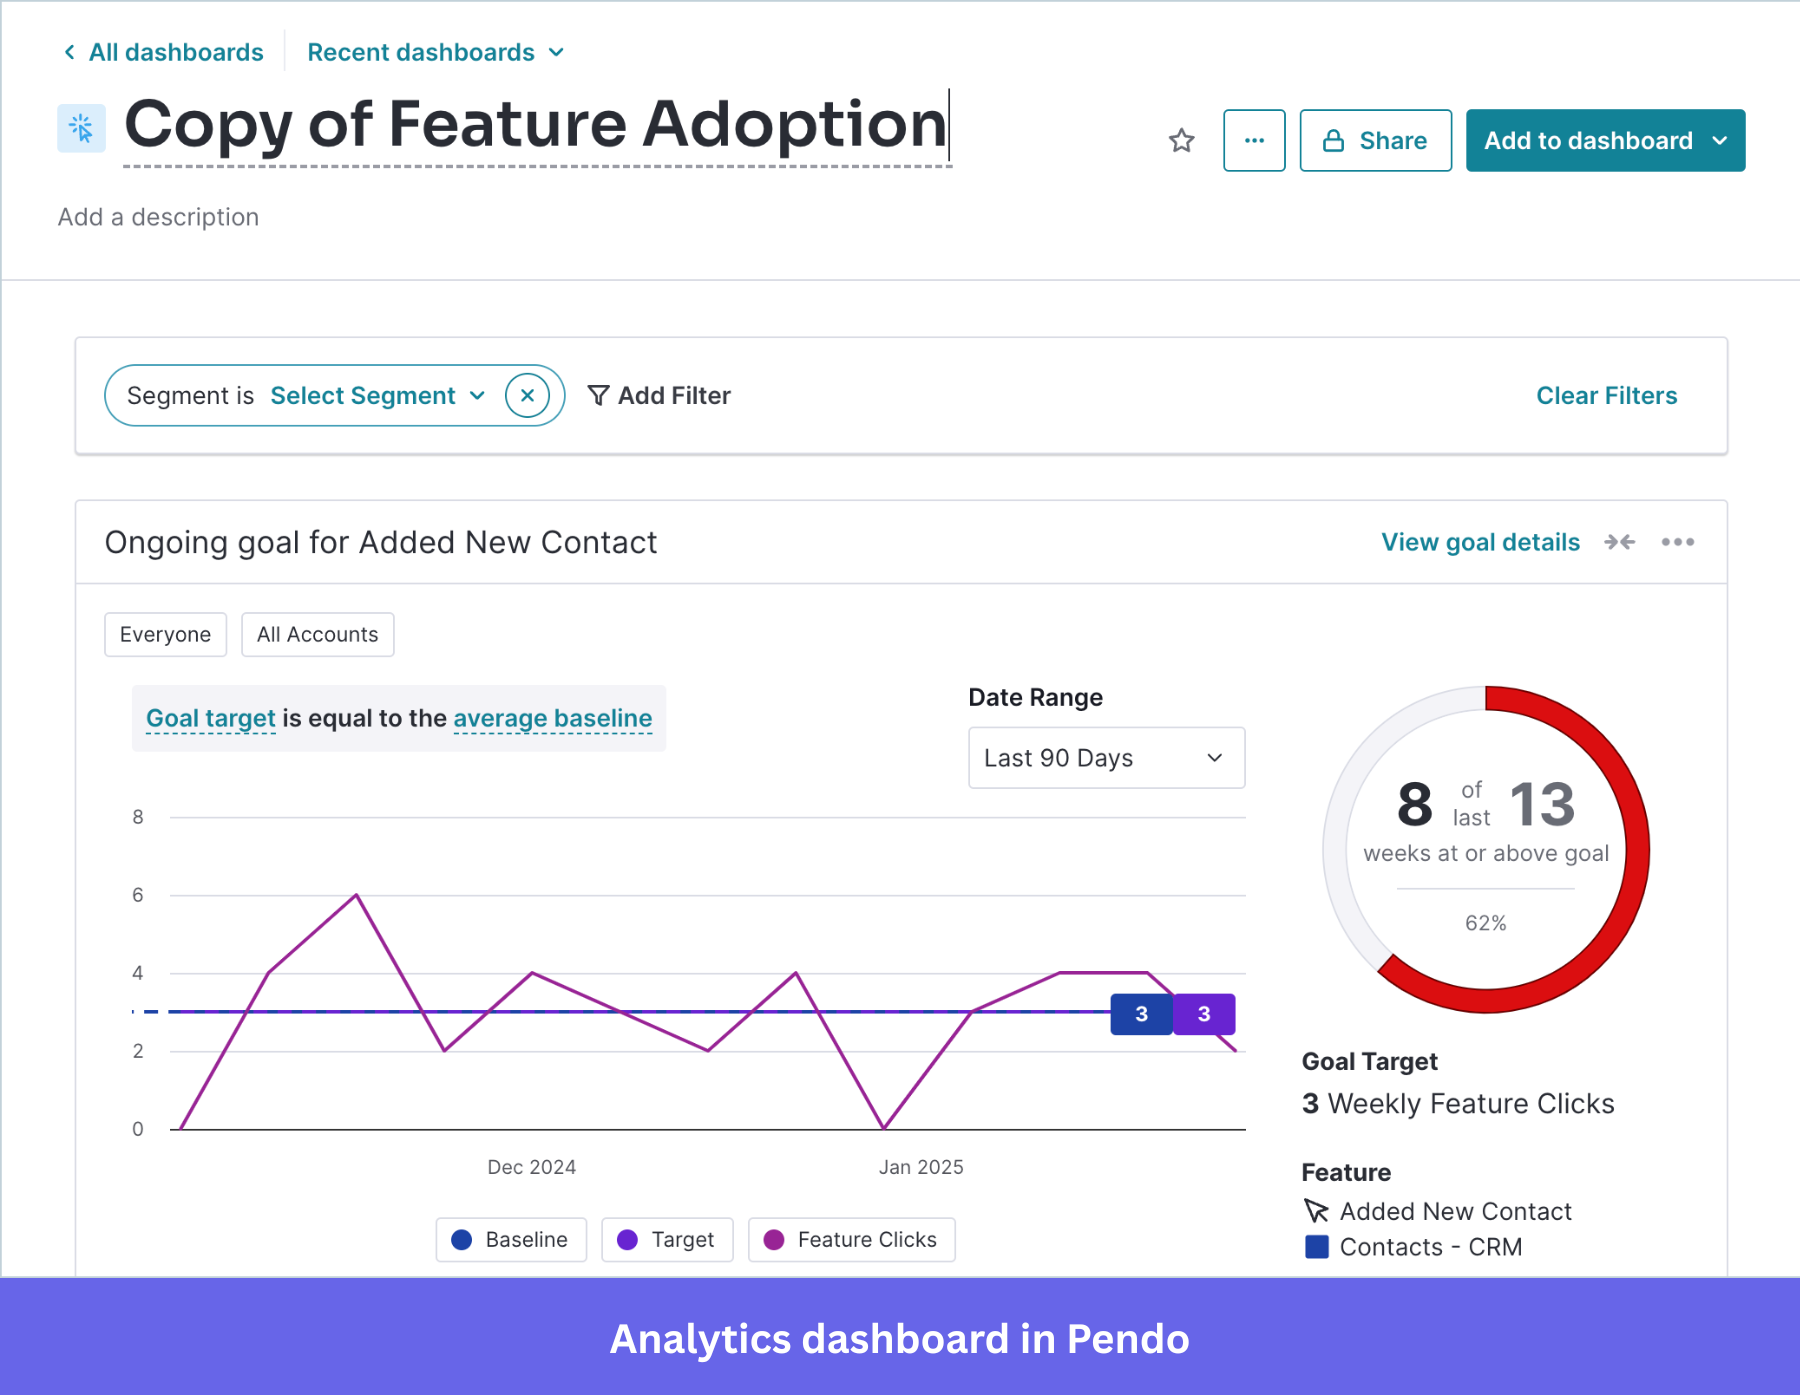Click '3 Weekly Feature Clicks' text
The width and height of the screenshot is (1800, 1395).
pyautogui.click(x=1458, y=1104)
